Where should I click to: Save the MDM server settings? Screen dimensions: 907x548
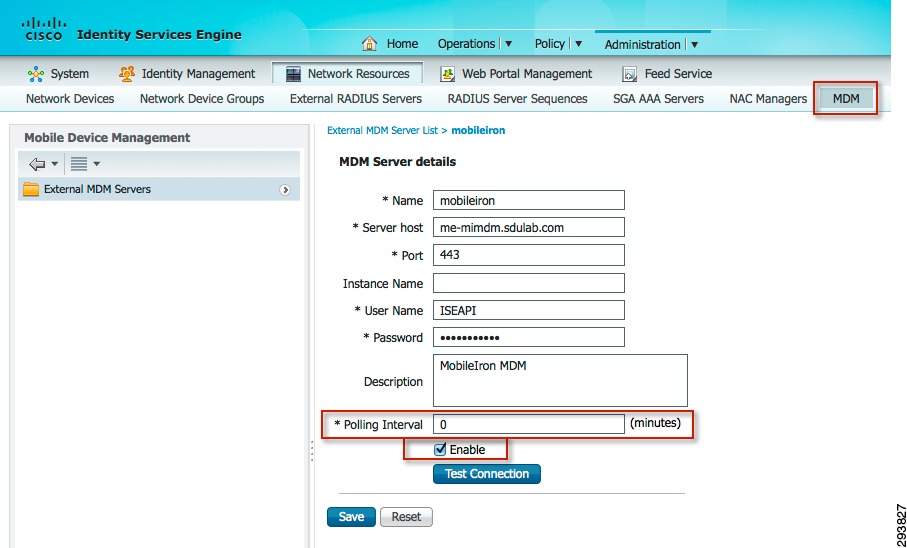(351, 517)
